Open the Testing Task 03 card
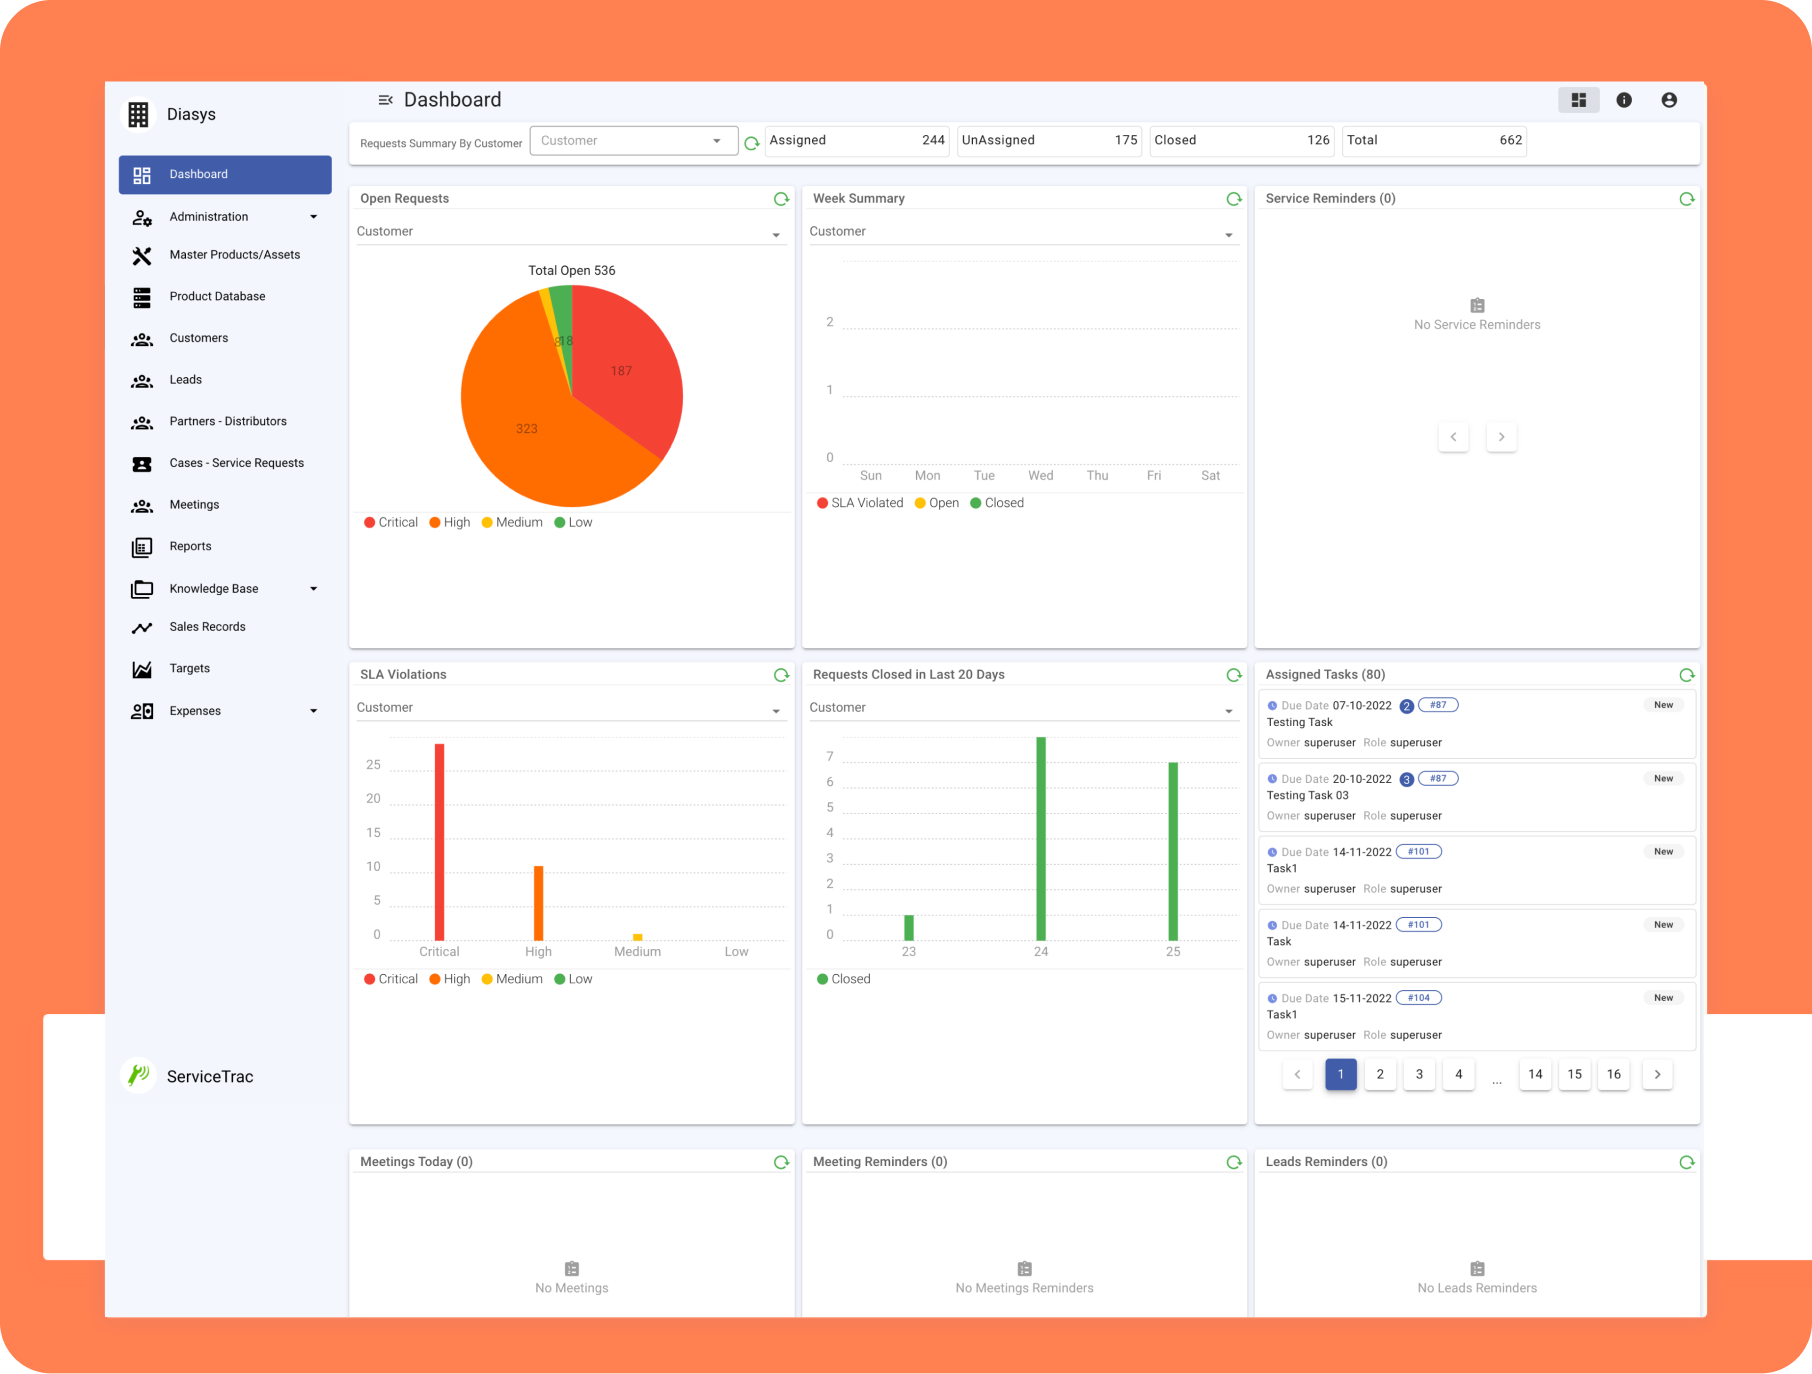 1476,797
